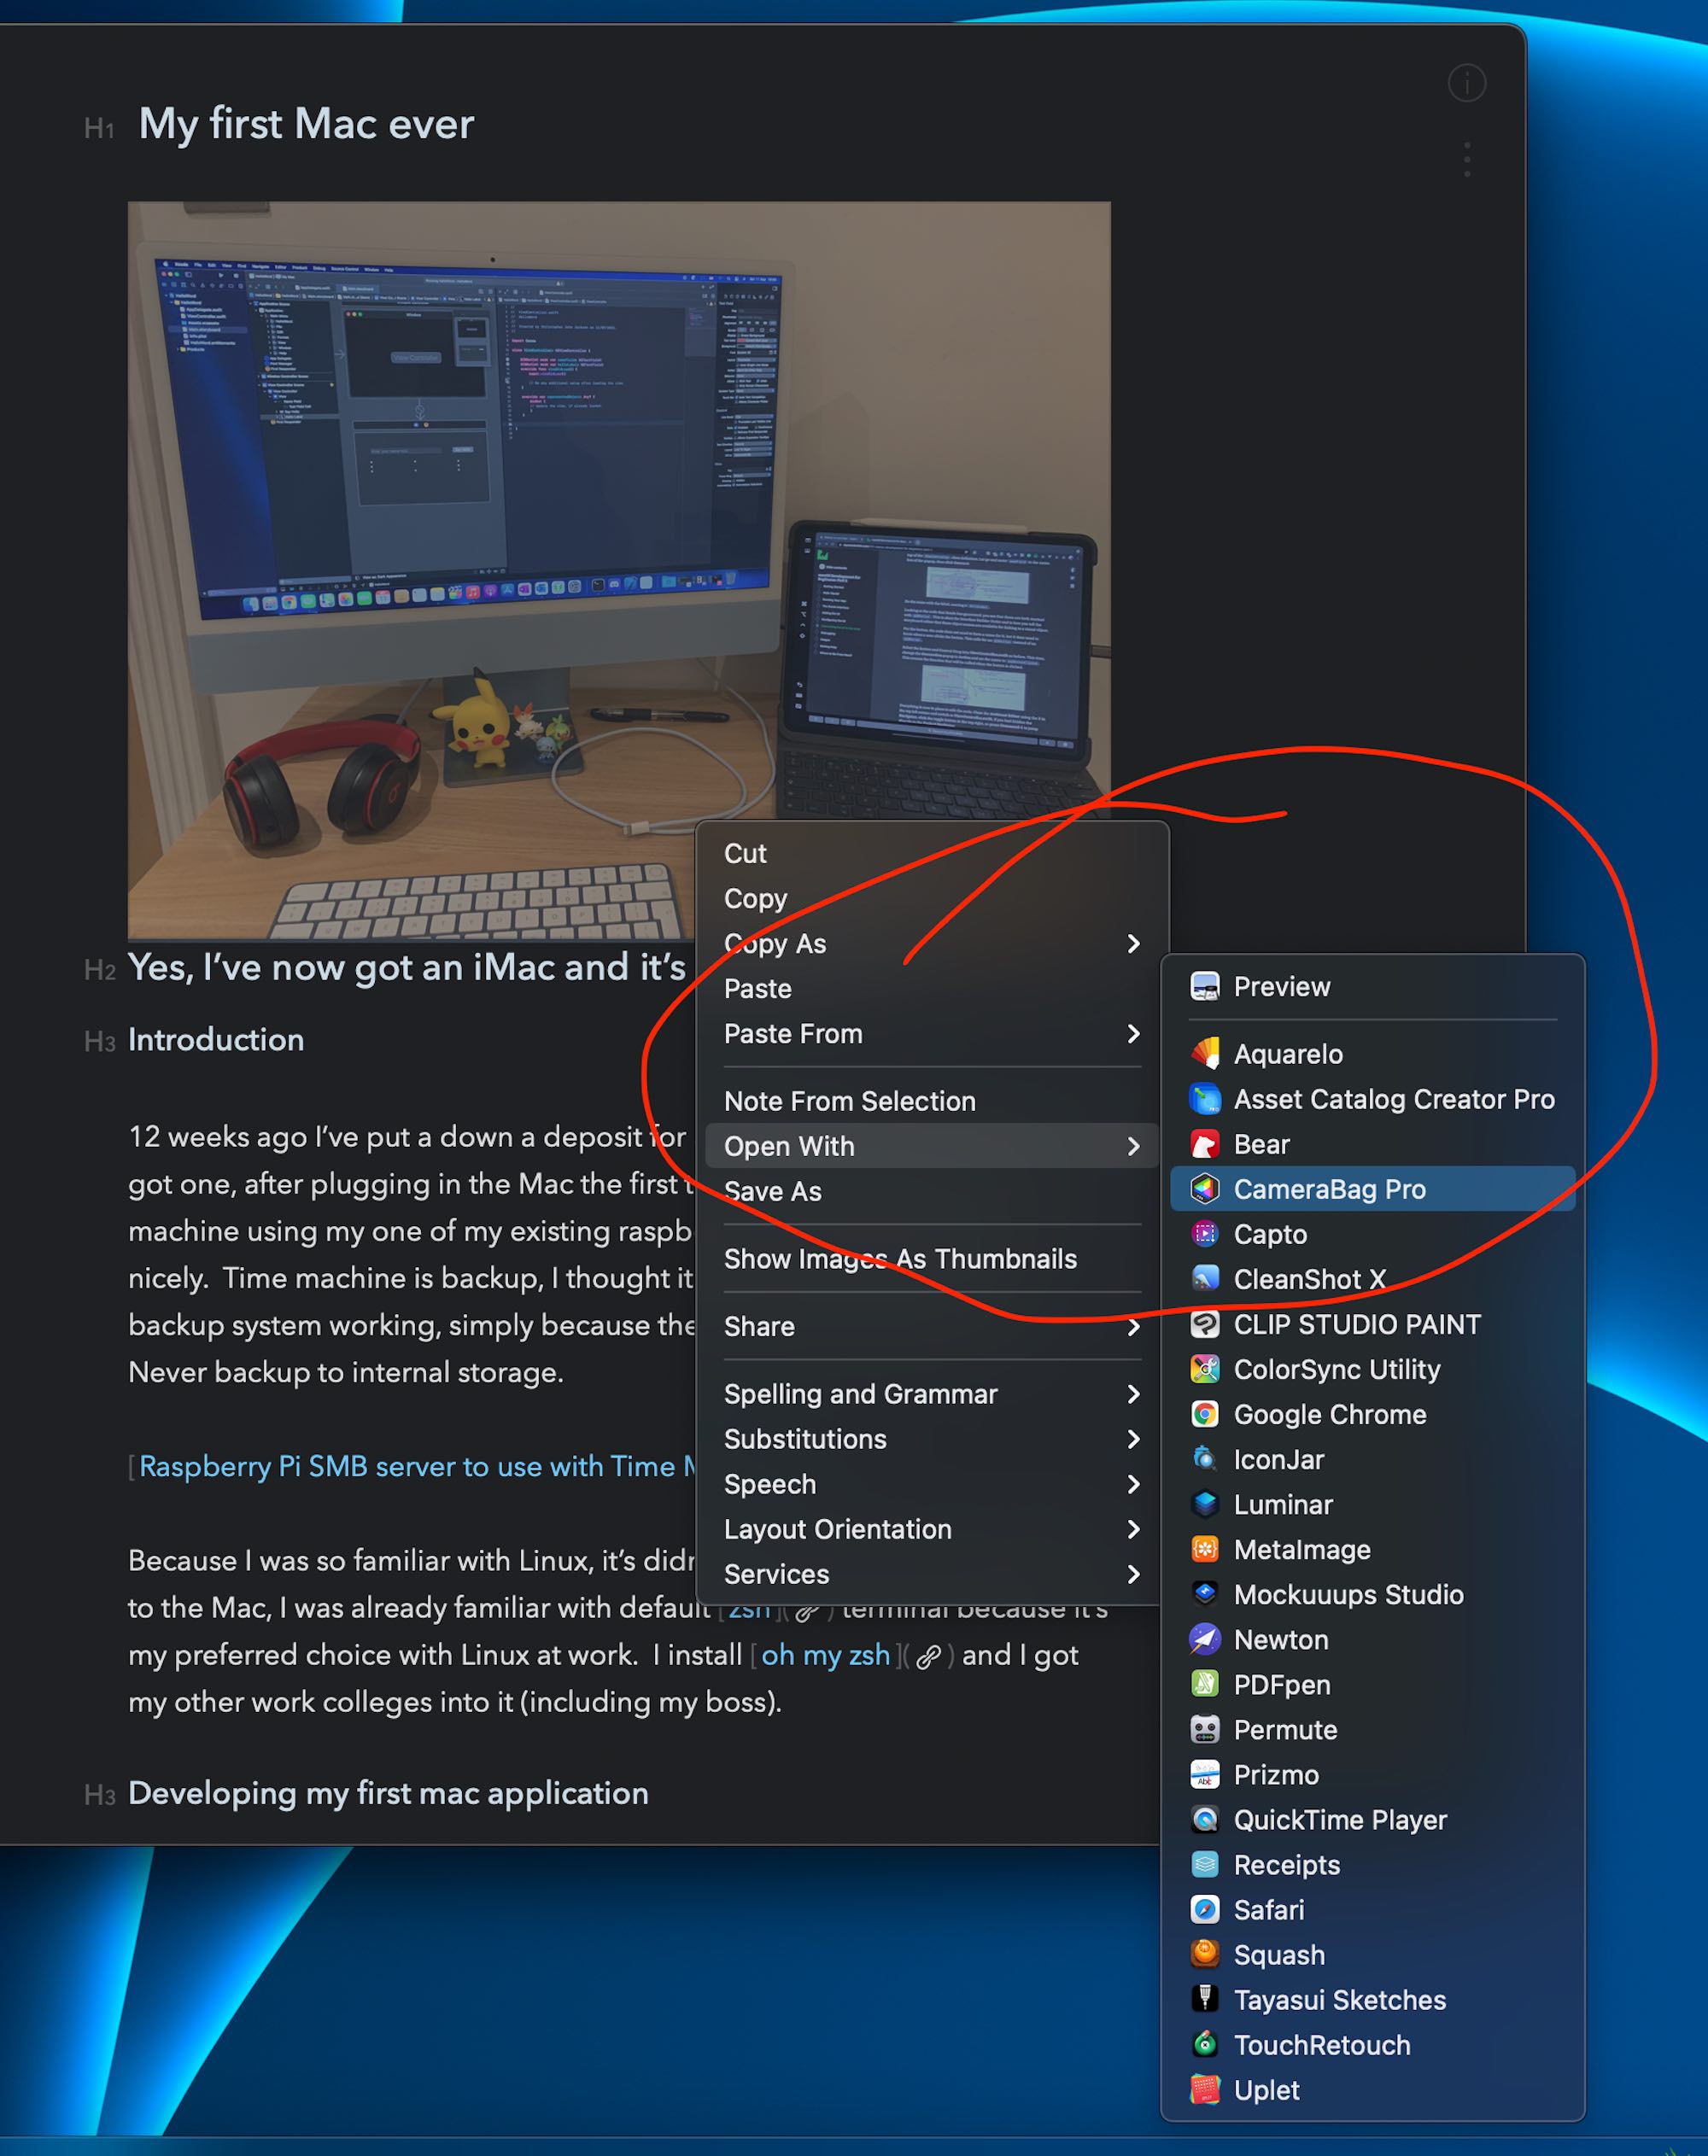Select the ColorSync Utility icon

[1205, 1369]
